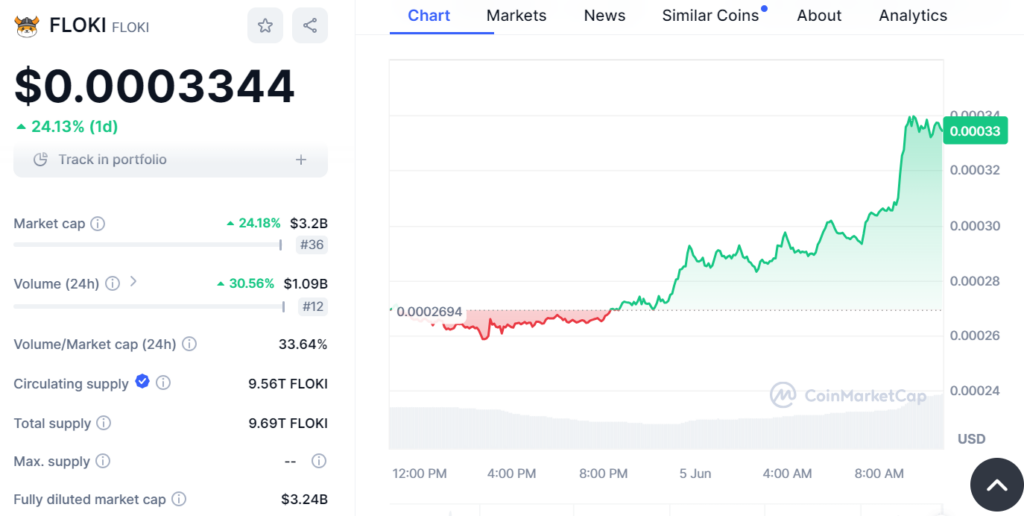This screenshot has width=1024, height=516.
Task: Go to the Analytics tab
Action: point(912,16)
